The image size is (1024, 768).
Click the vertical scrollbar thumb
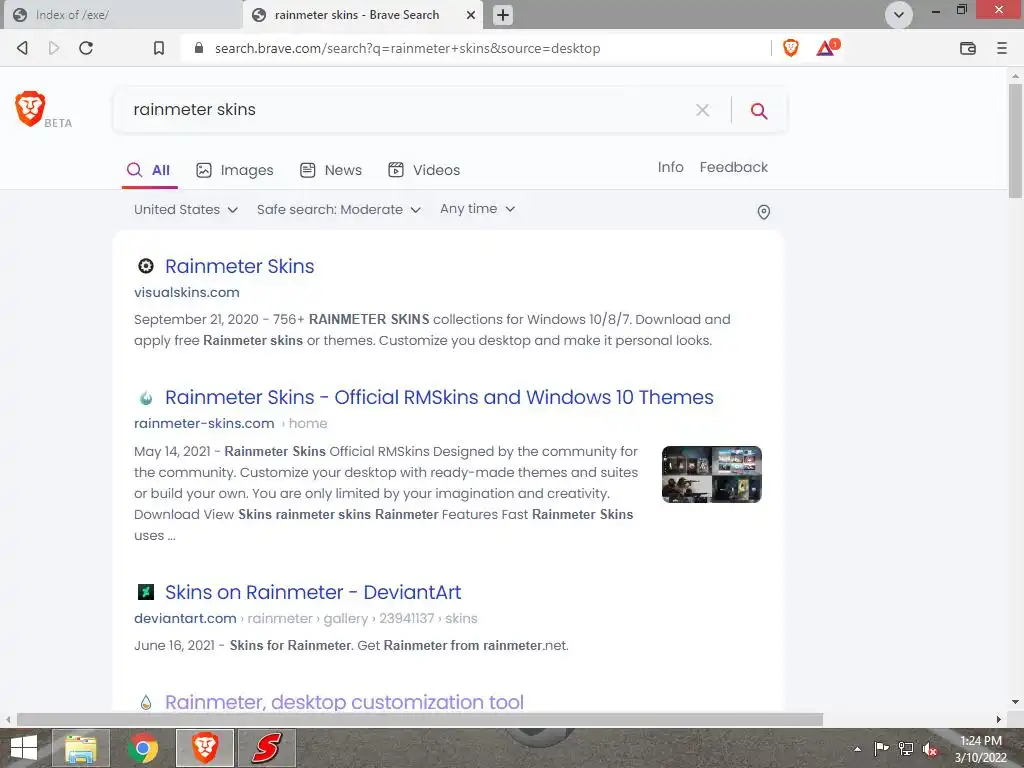point(1015,140)
